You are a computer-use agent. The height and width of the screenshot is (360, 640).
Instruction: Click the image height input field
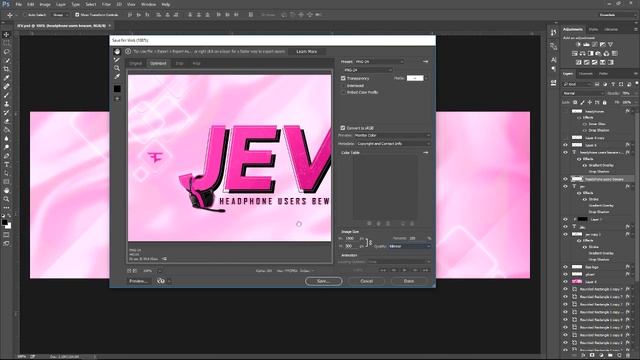(352, 246)
